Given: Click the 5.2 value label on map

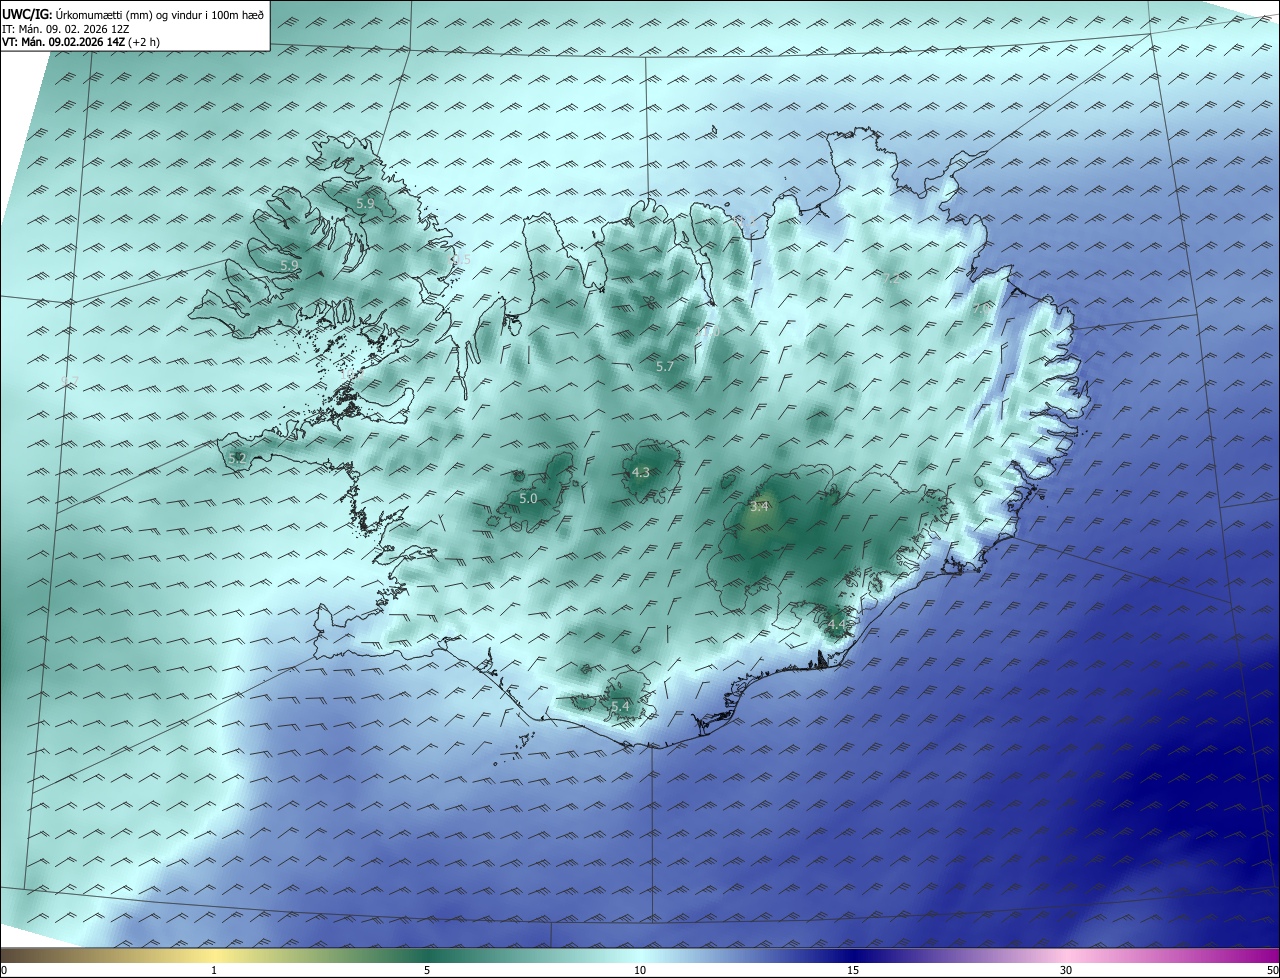Looking at the screenshot, I should tap(237, 458).
